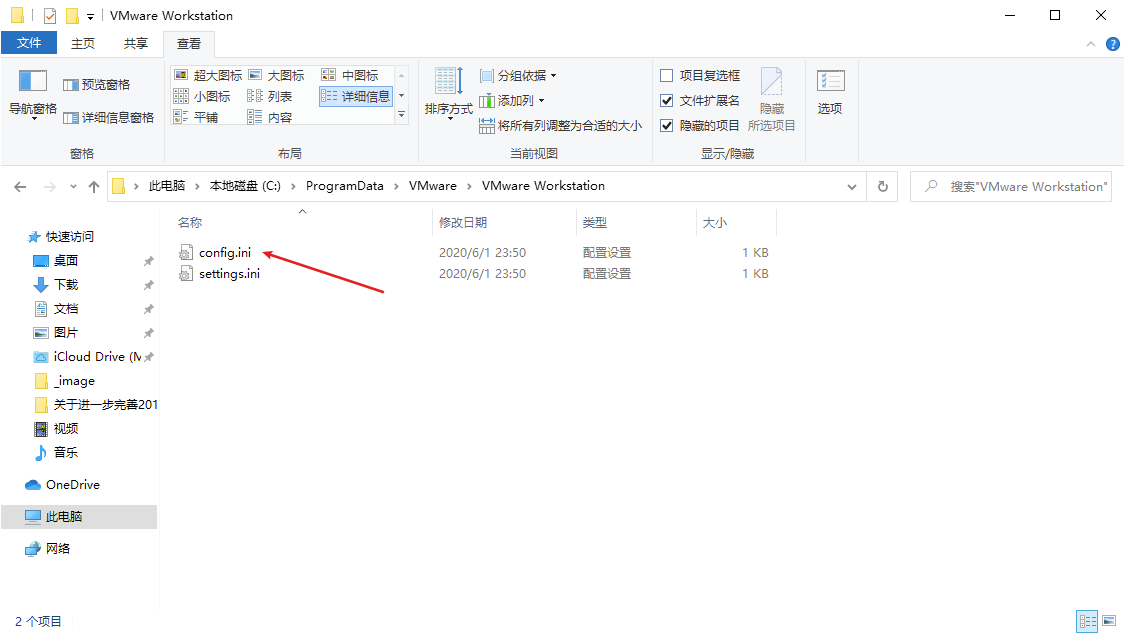
Task: Click the search VMware Workstation box
Action: pyautogui.click(x=1011, y=186)
